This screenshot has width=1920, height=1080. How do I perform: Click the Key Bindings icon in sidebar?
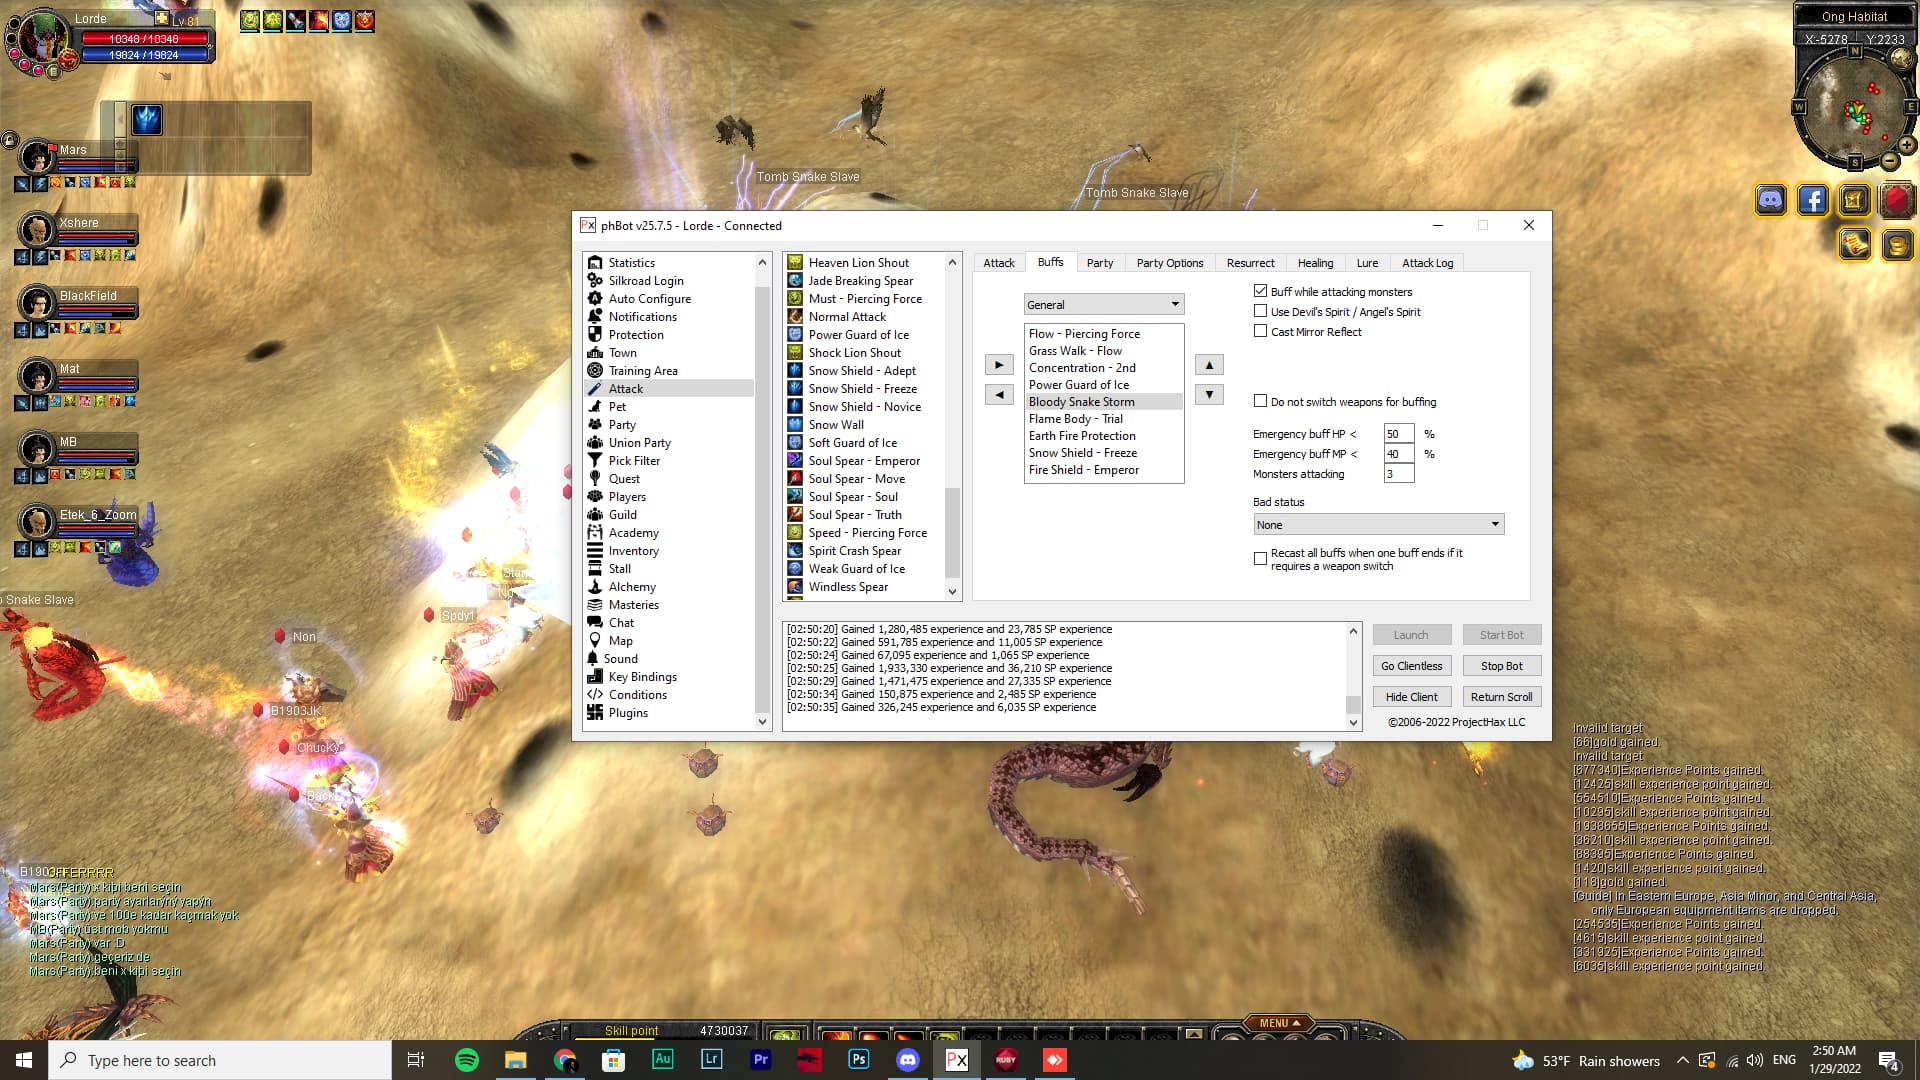pos(595,677)
